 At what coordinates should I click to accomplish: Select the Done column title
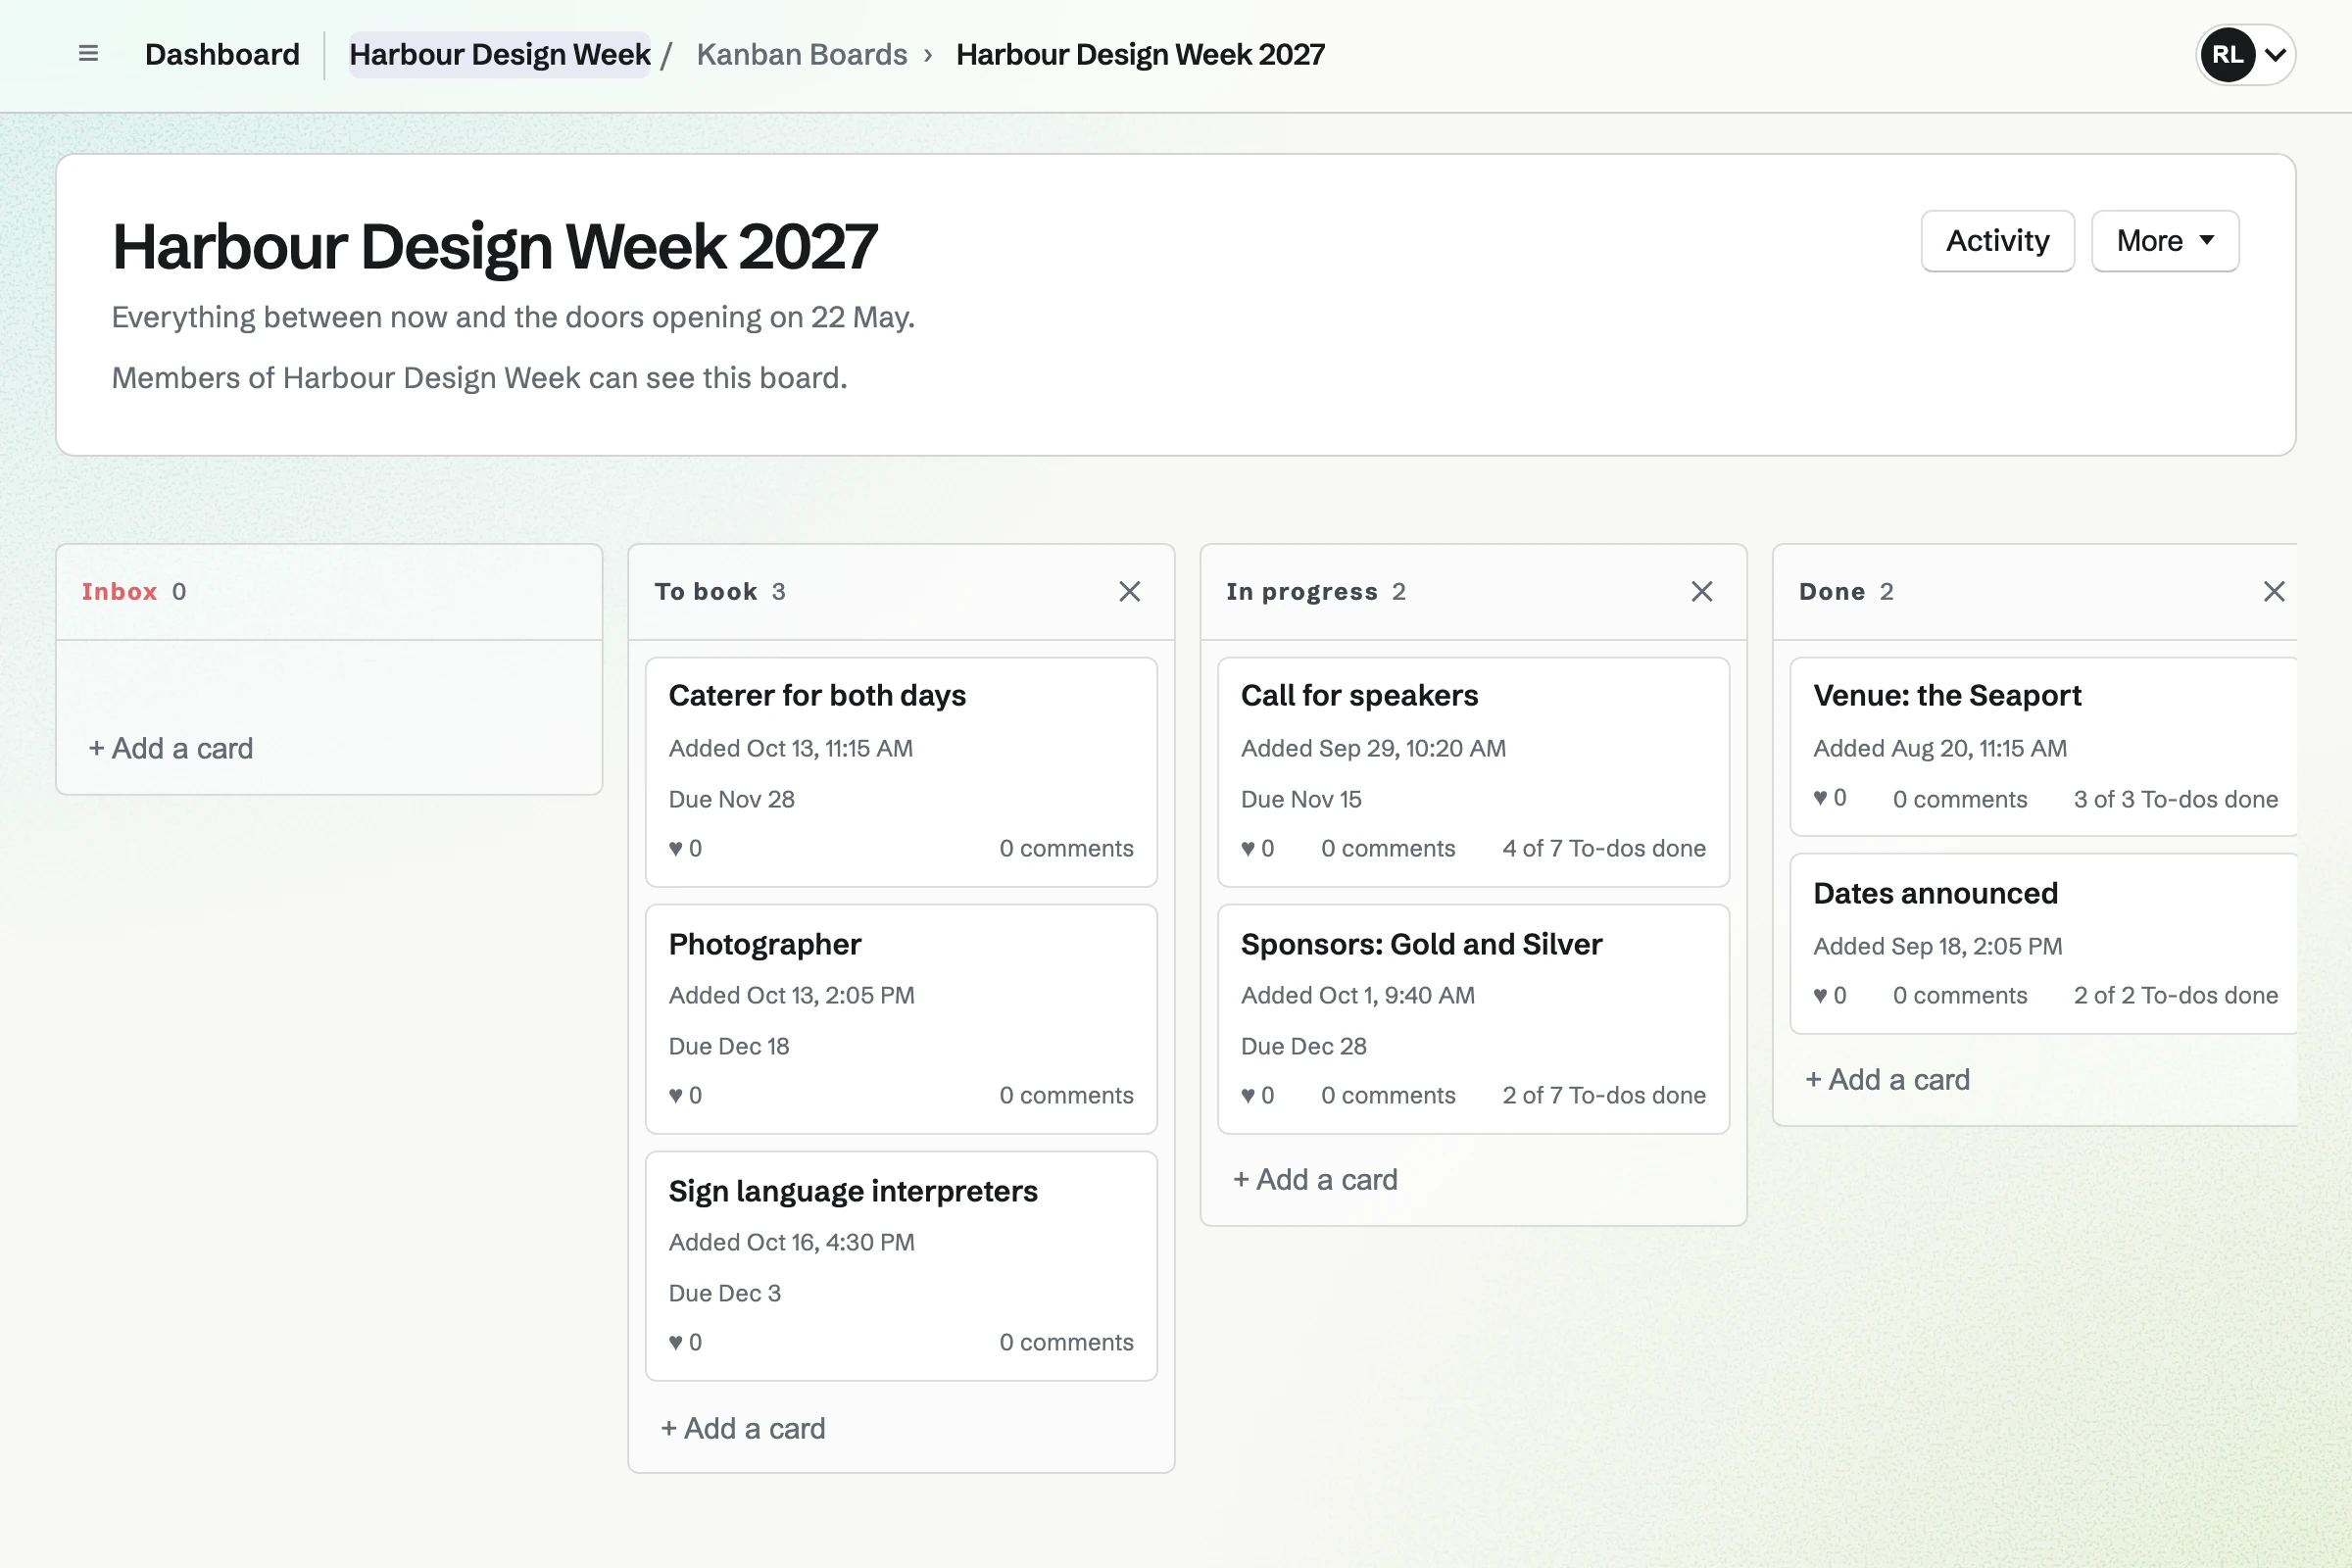(x=1832, y=591)
